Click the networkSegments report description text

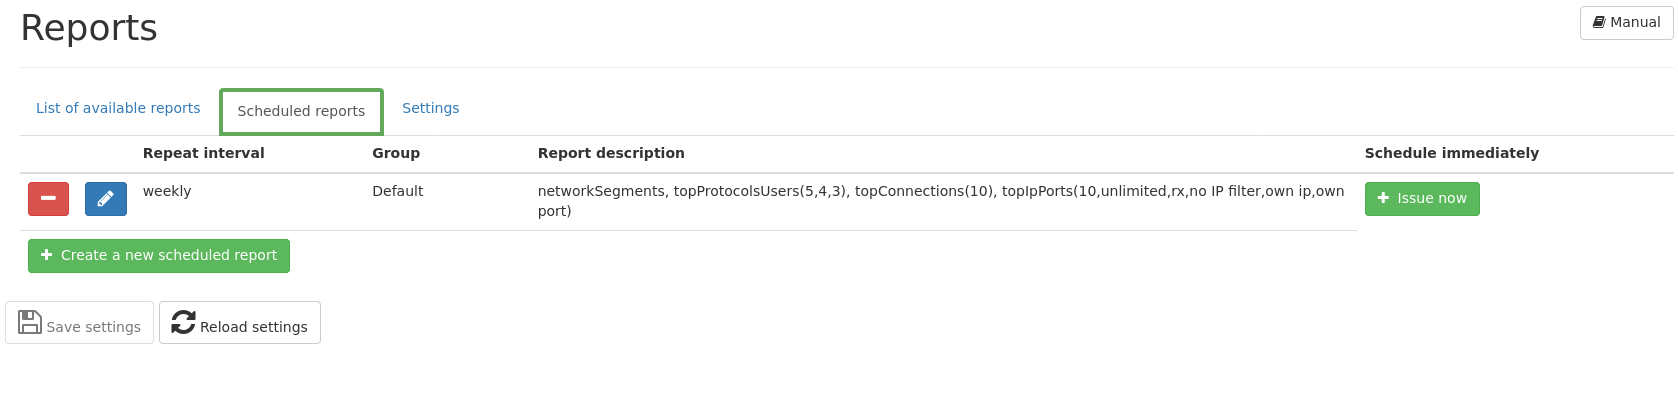tap(941, 201)
